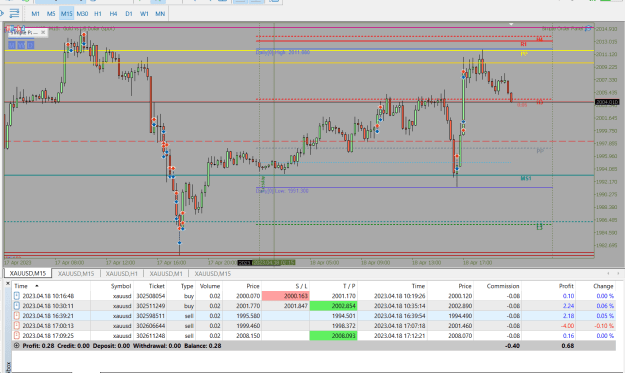The image size is (625, 373).
Task: Switch chart to H4 timeframe
Action: (x=113, y=14)
